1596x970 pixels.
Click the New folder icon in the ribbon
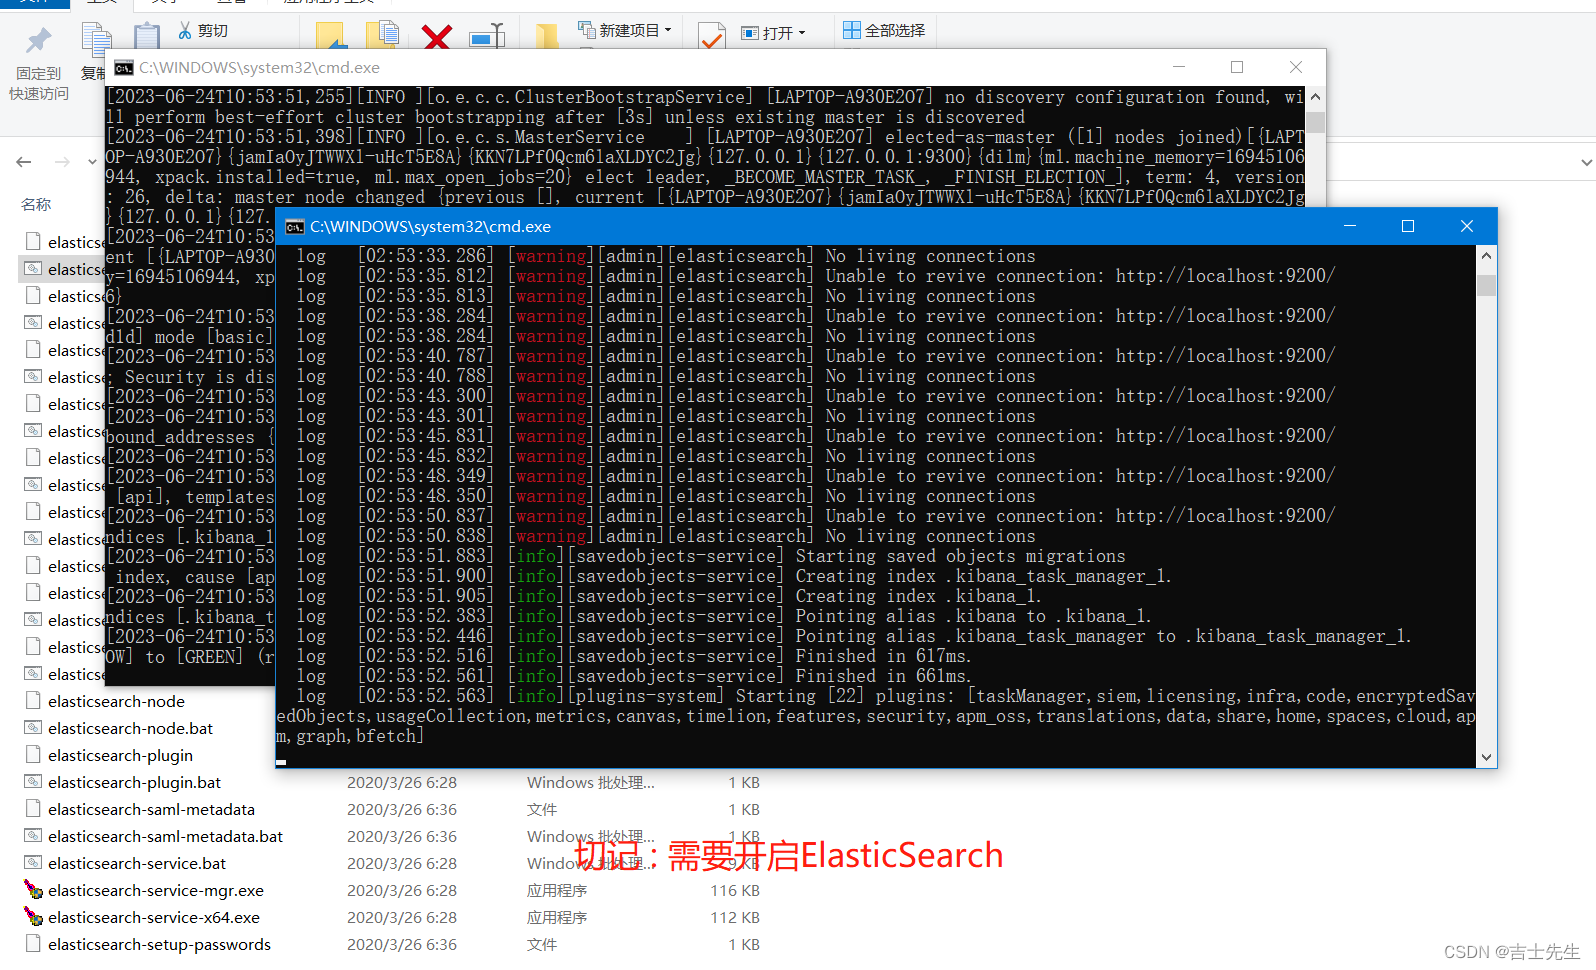point(546,37)
